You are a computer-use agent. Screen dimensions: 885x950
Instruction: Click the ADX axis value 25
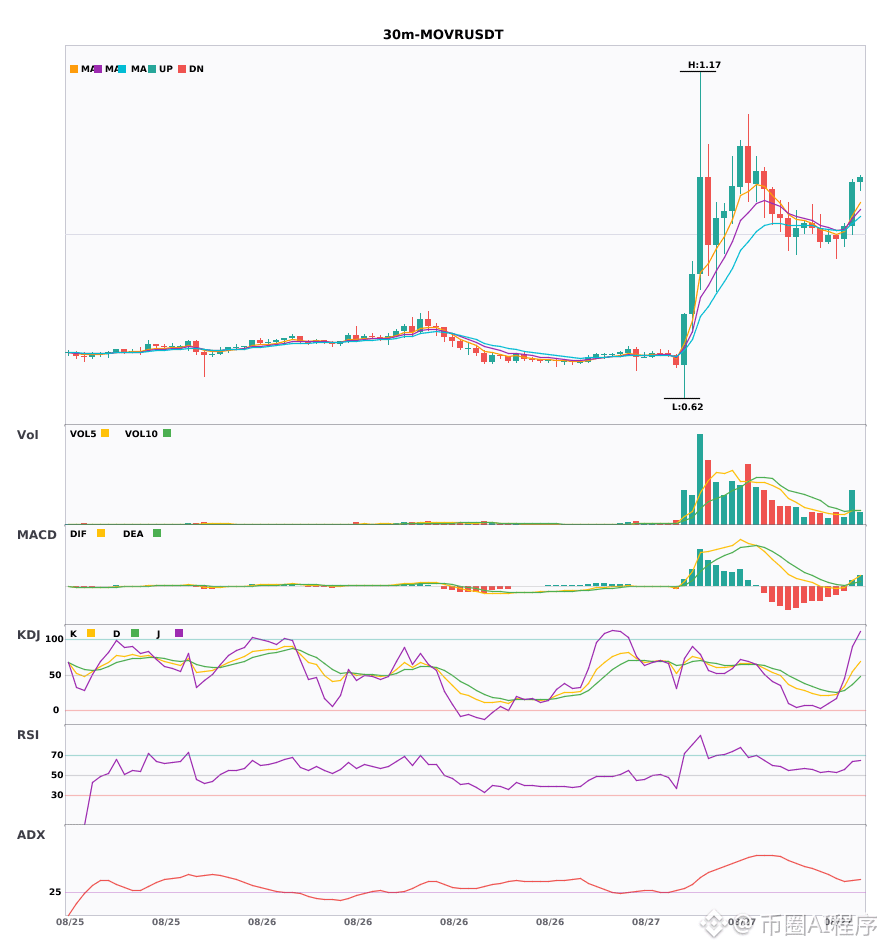point(55,892)
